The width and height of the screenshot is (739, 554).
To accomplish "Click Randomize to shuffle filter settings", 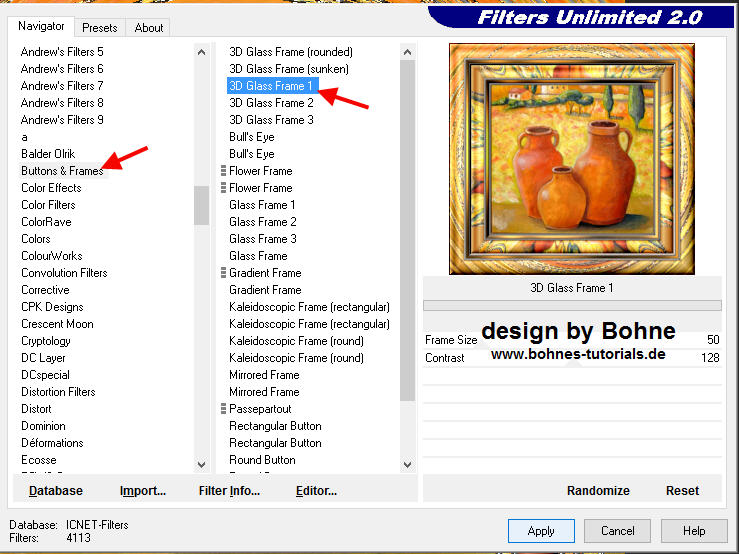I will tap(598, 491).
